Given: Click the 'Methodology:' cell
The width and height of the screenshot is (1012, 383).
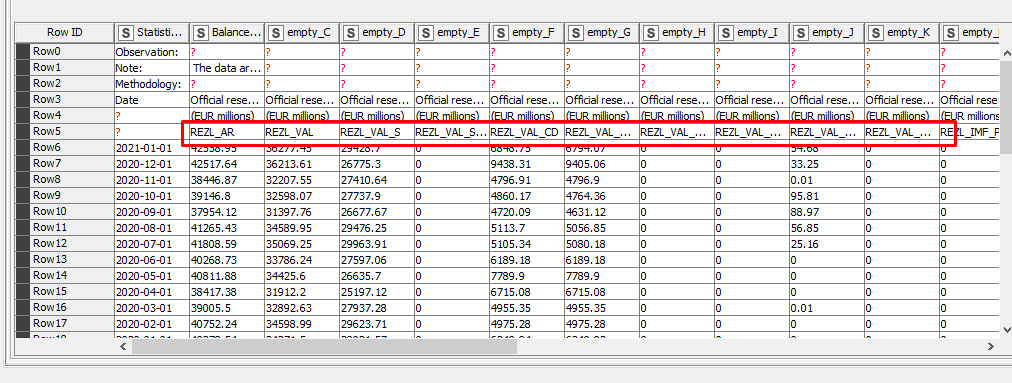Looking at the screenshot, I should (151, 84).
